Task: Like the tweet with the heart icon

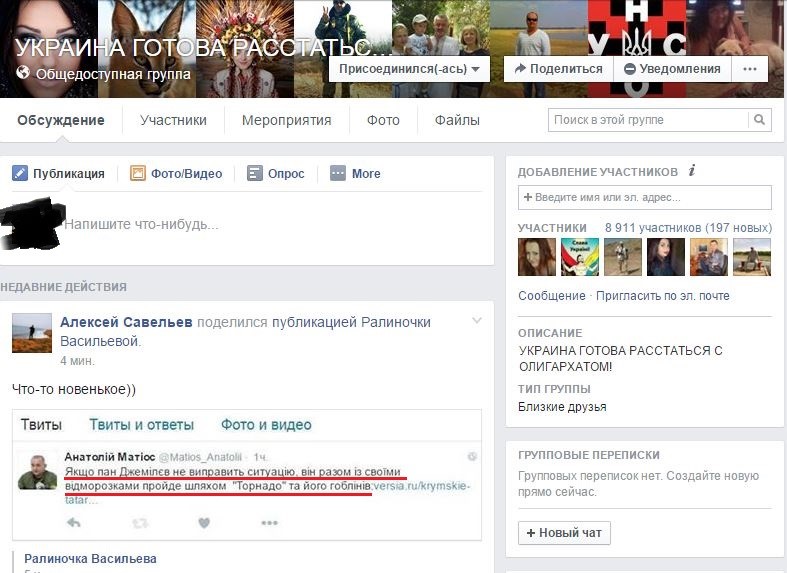Action: tap(204, 523)
